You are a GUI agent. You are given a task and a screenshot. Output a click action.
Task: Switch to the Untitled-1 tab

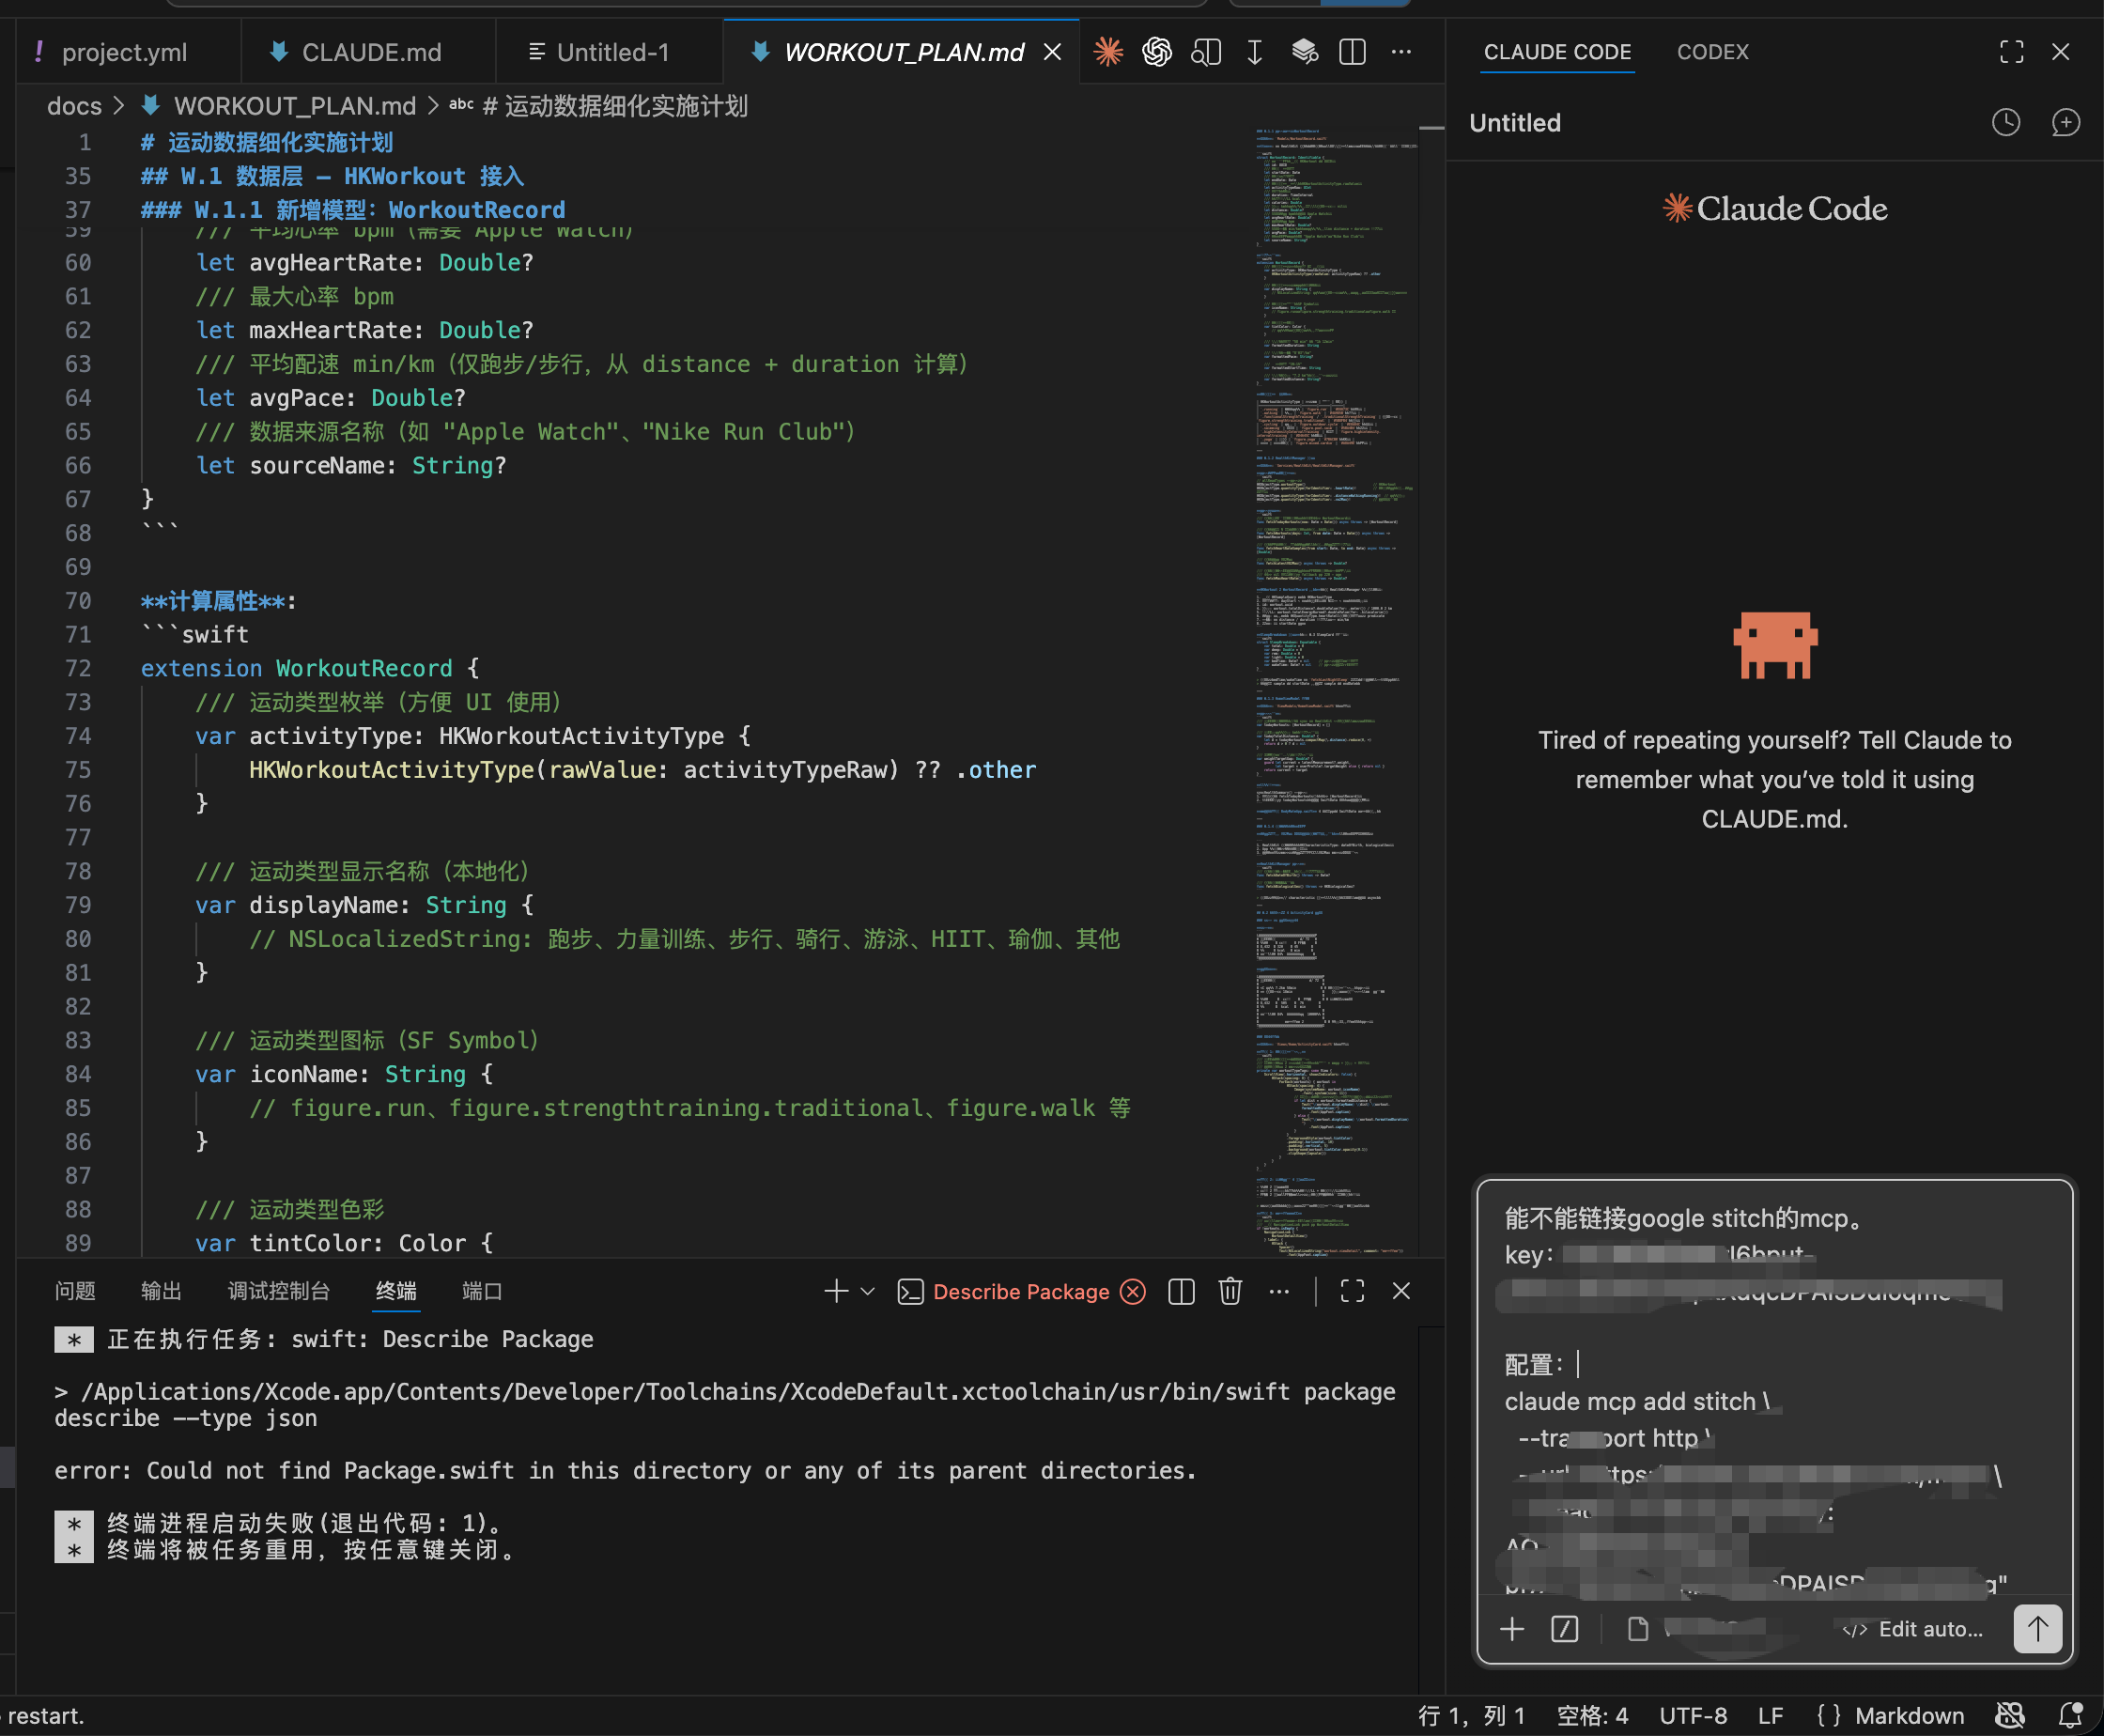tap(612, 52)
